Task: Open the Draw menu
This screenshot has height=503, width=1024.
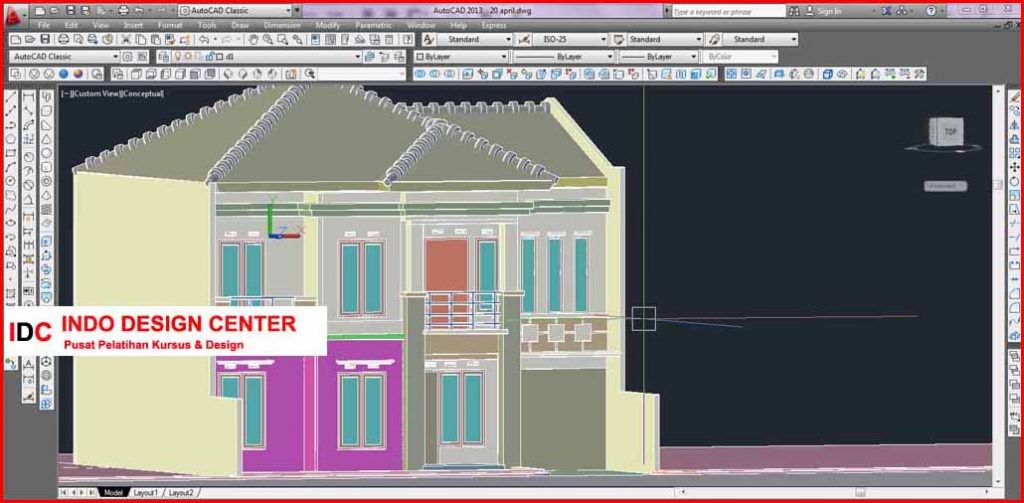Action: [240, 25]
